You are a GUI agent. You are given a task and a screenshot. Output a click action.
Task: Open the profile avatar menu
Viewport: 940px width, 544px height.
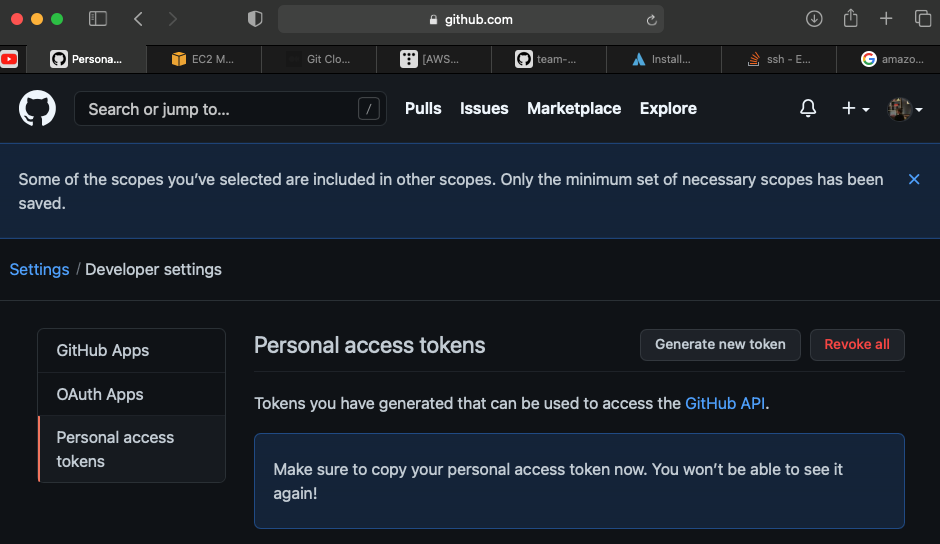[x=905, y=109]
